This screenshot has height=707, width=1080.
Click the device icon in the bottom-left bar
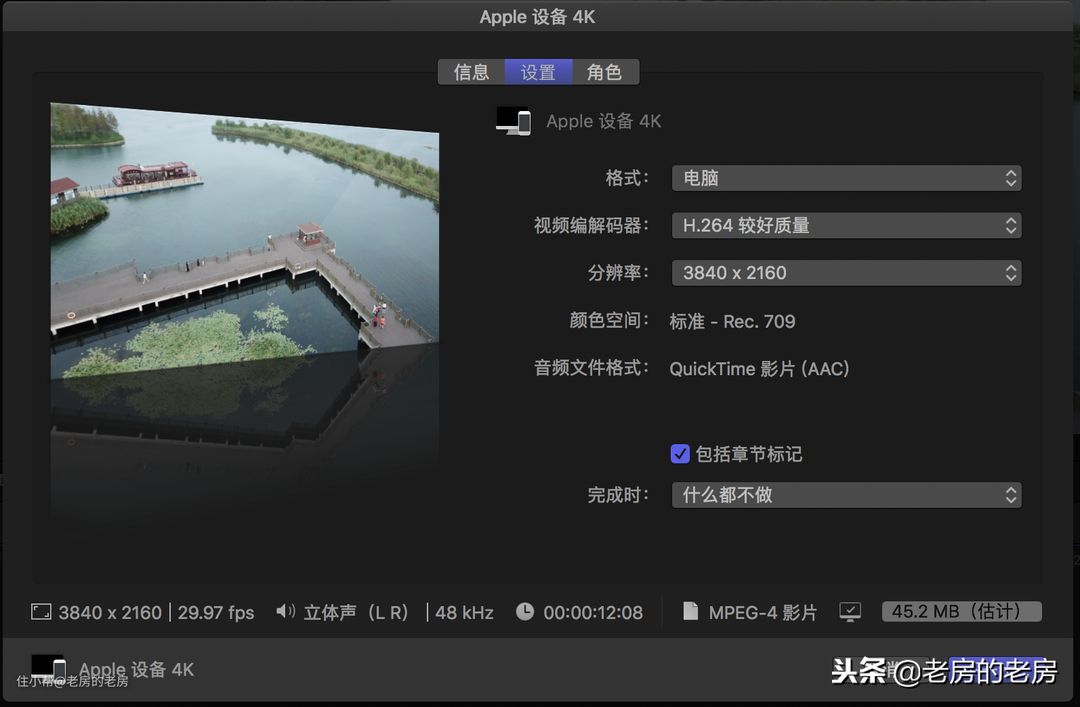(48, 667)
